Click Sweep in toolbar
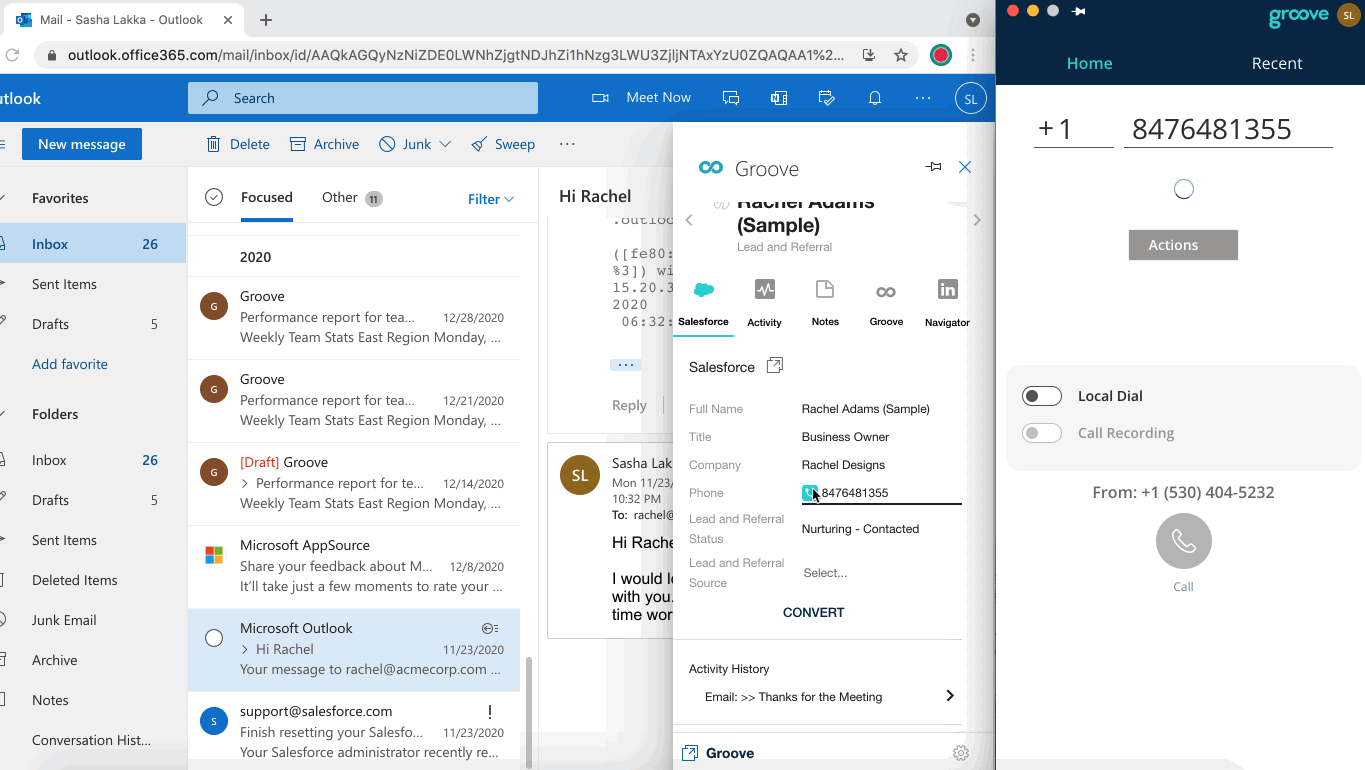This screenshot has height=770, width=1365. click(x=503, y=144)
